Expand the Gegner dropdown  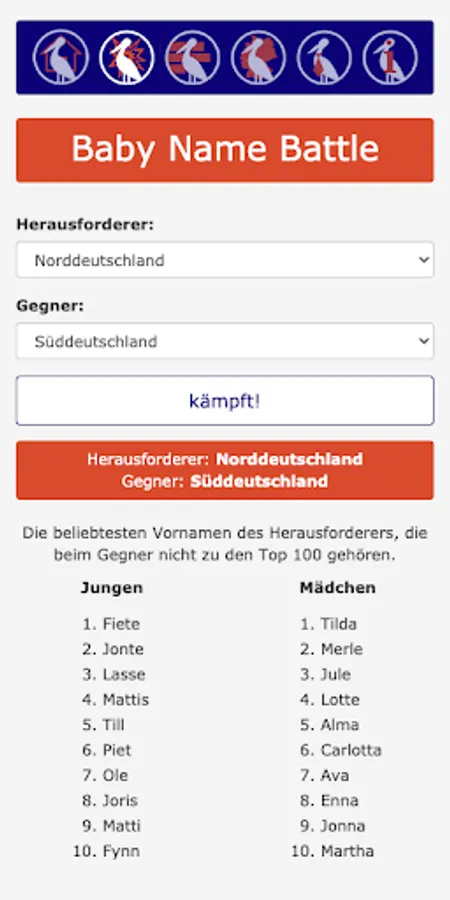(x=225, y=341)
